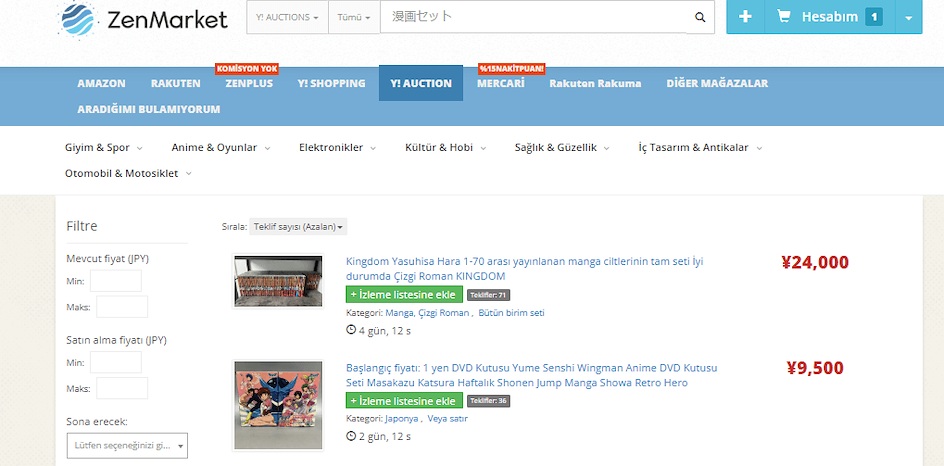Click the Satın alma fiyatı Min field
944x466 pixels.
116,362
